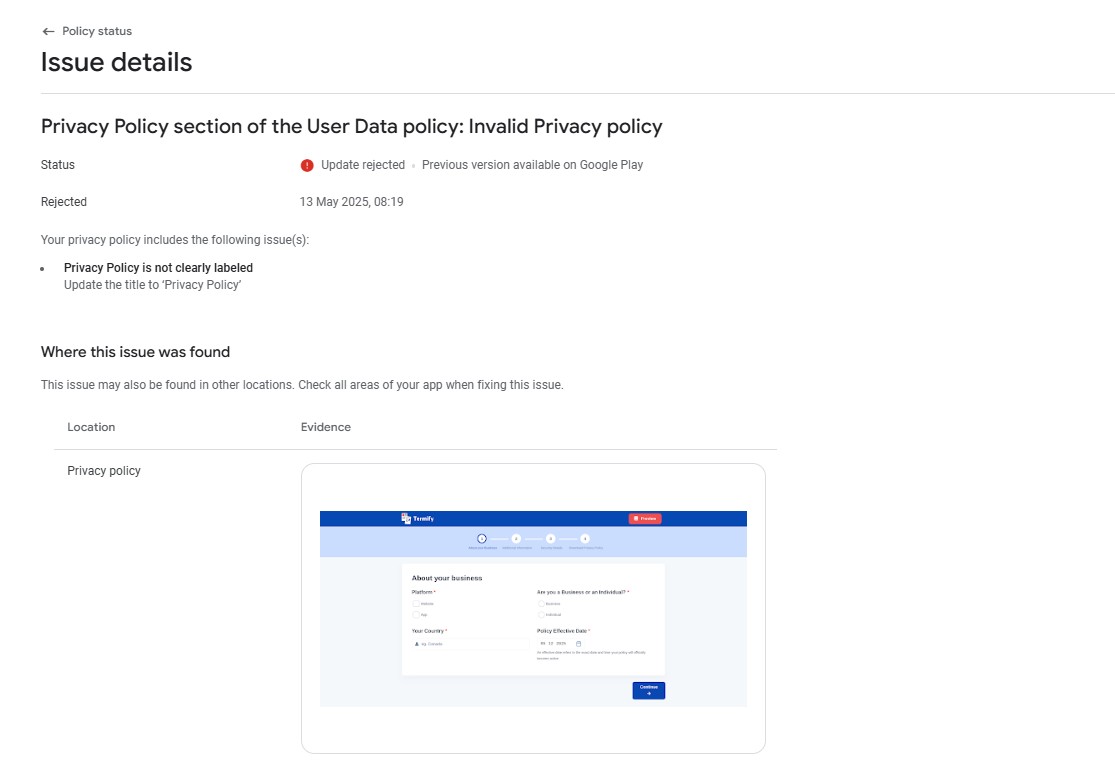1115x777 pixels.
Task: Choose the Business radio option
Action: [541, 604]
